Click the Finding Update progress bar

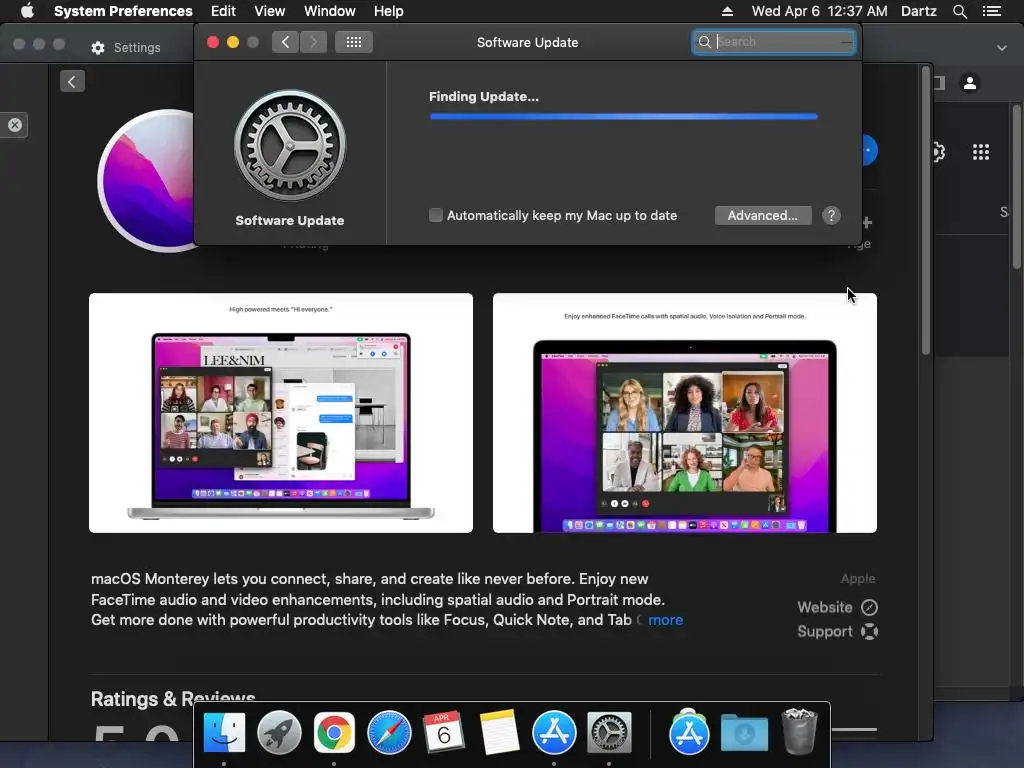pos(624,116)
